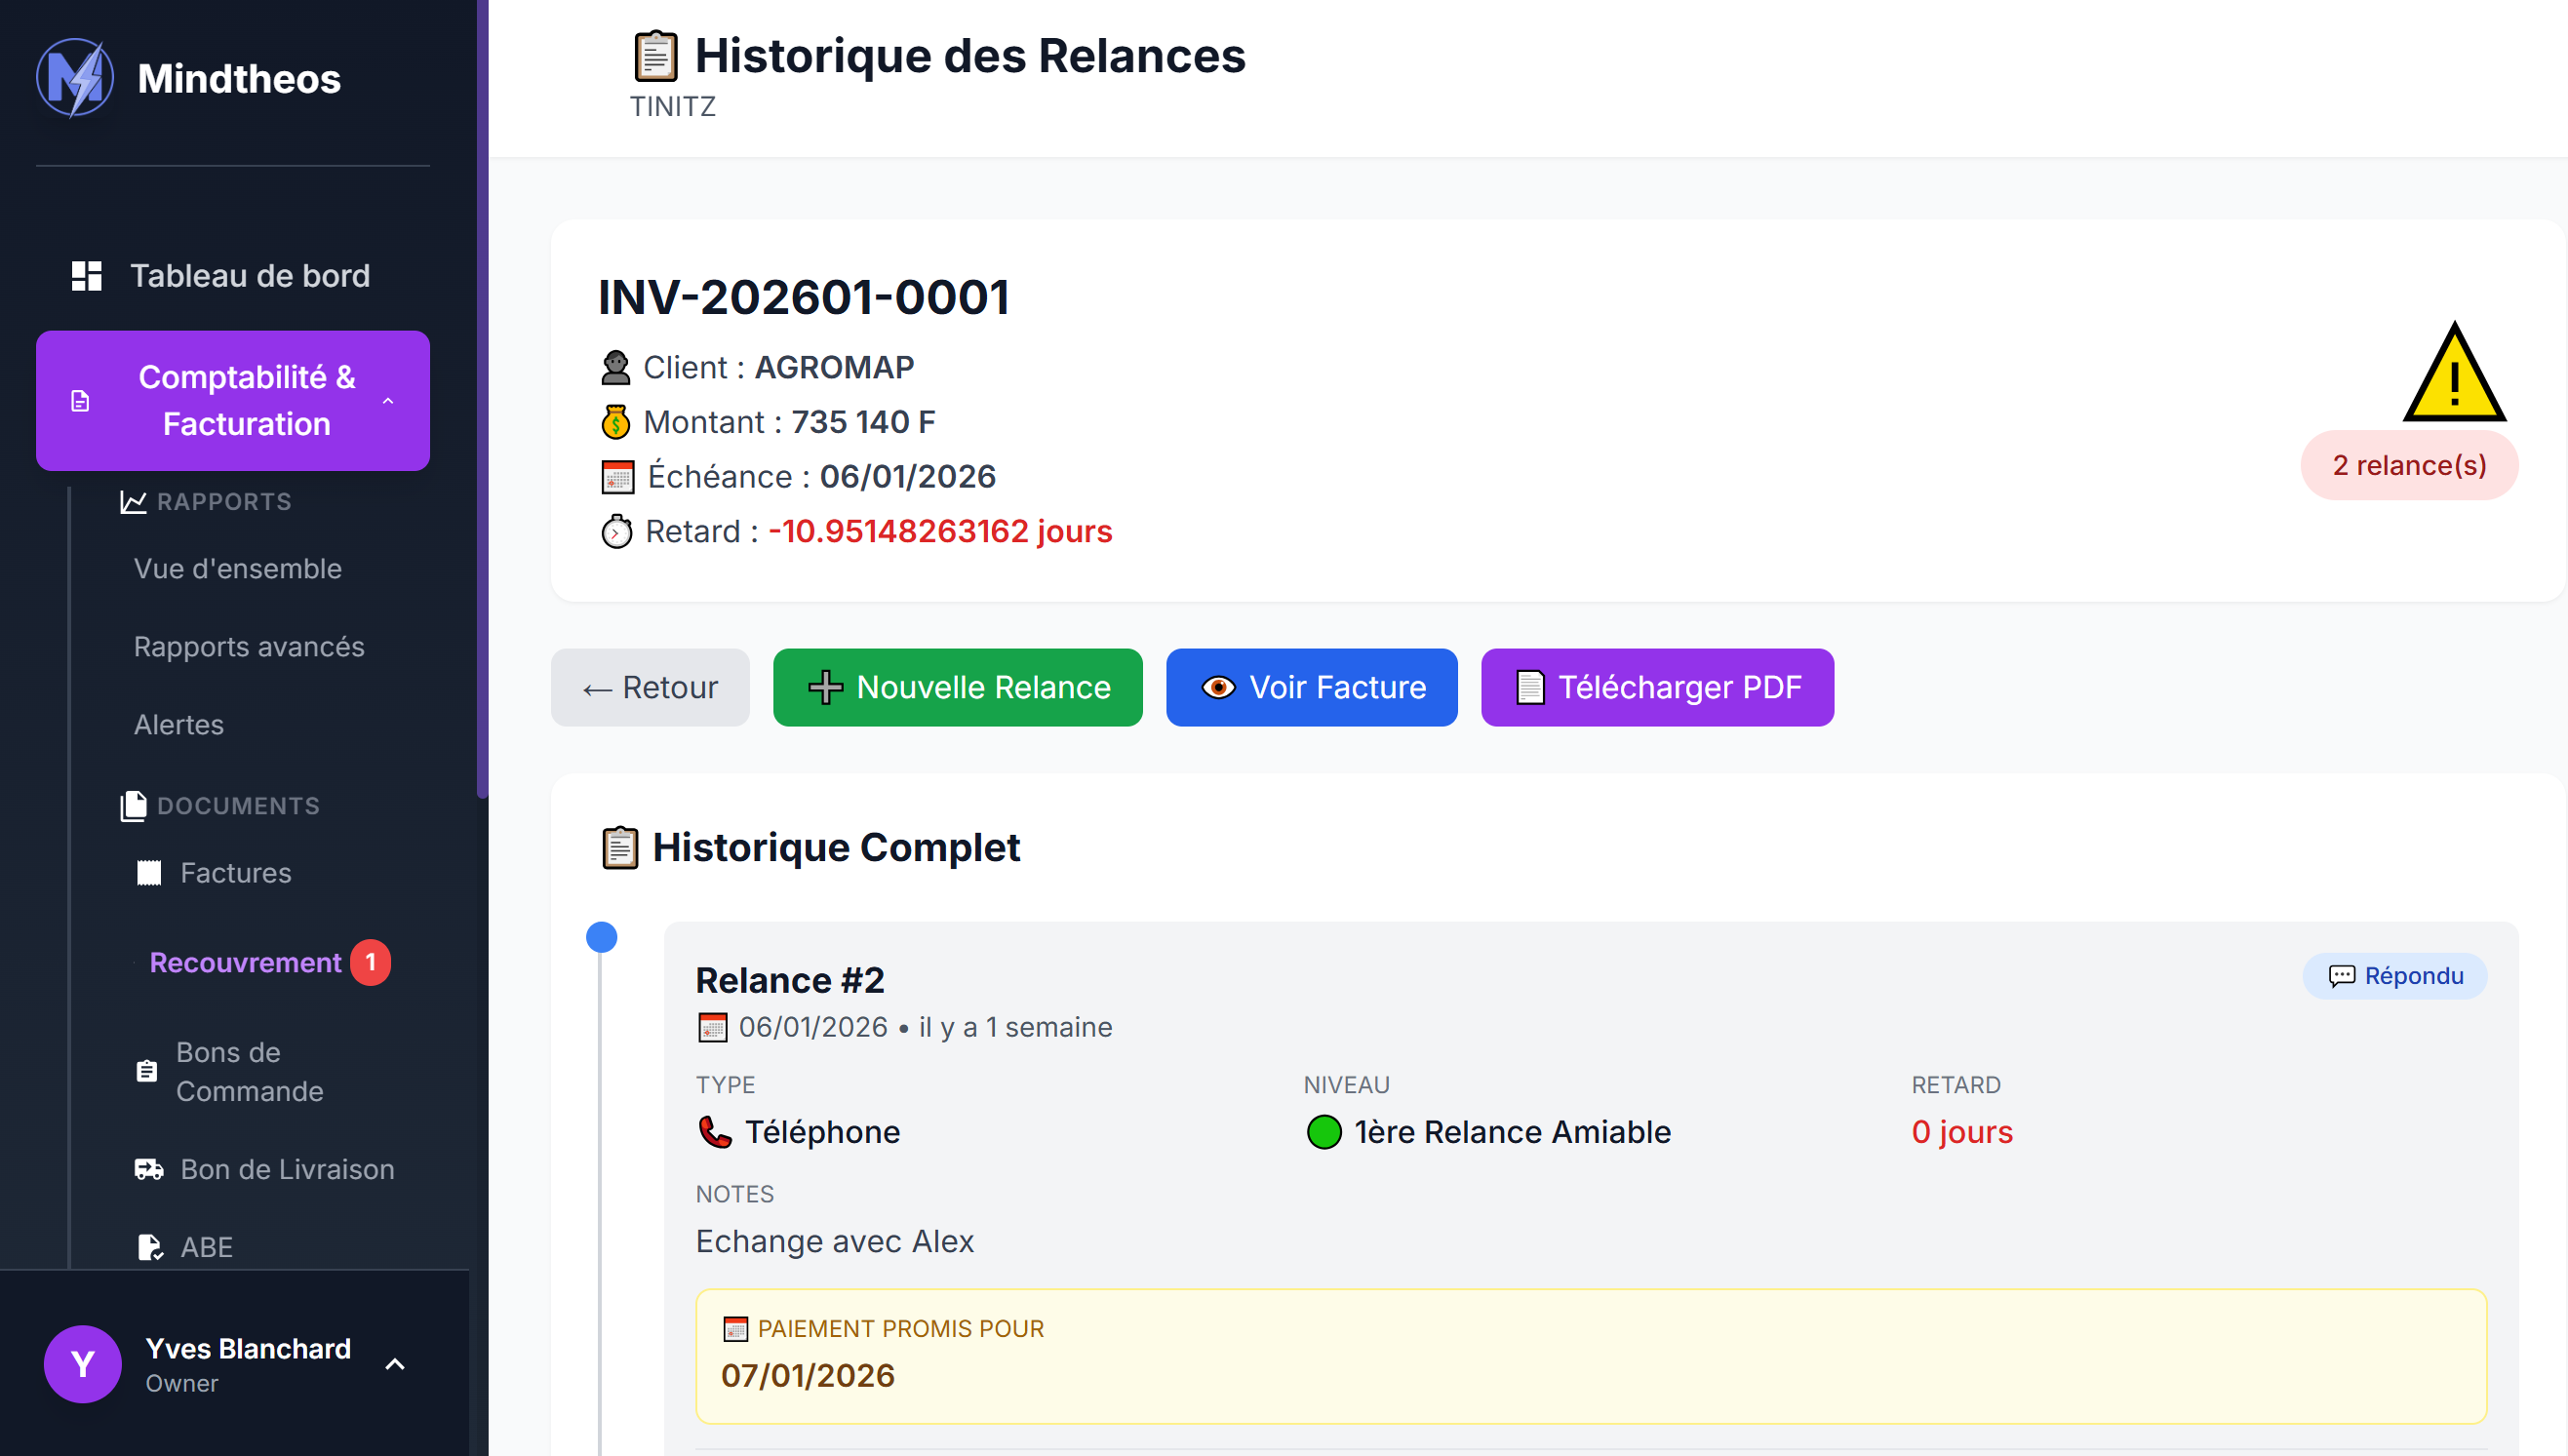Click the Rapports chart icon

(131, 502)
